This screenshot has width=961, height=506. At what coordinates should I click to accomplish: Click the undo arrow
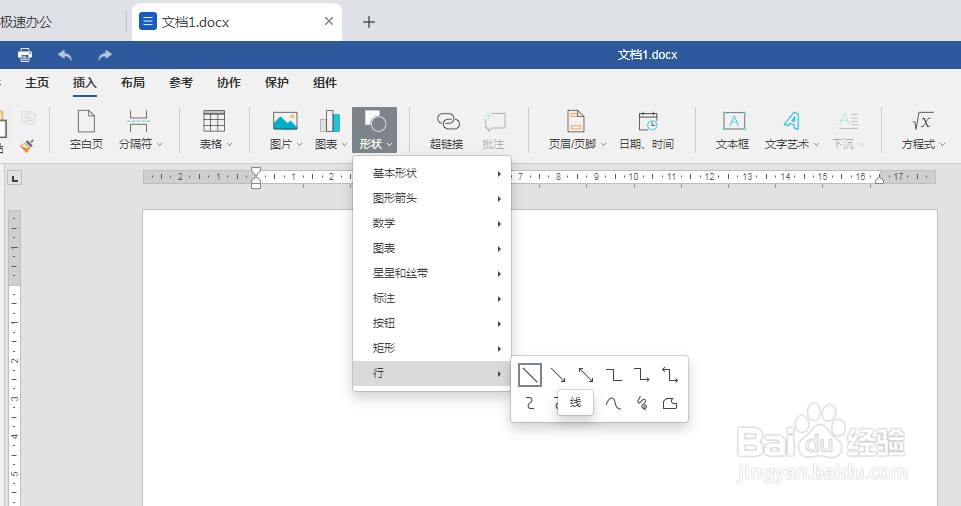click(65, 55)
